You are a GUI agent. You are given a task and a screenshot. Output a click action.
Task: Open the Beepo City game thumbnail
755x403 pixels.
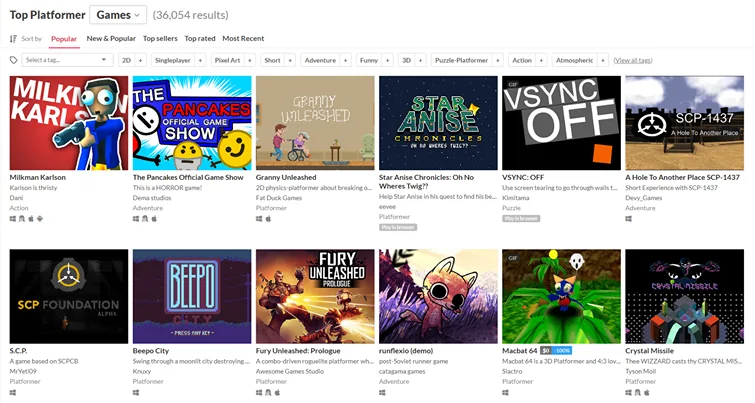tap(192, 296)
